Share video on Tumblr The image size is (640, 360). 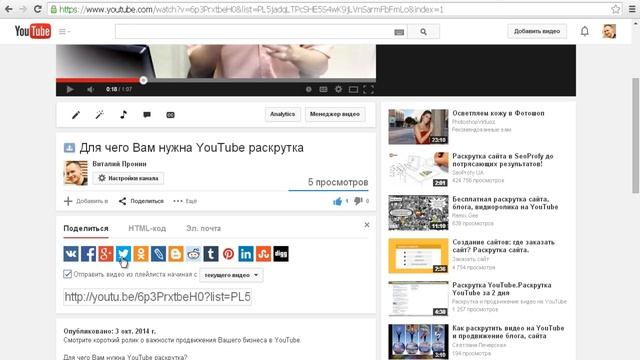click(x=211, y=253)
